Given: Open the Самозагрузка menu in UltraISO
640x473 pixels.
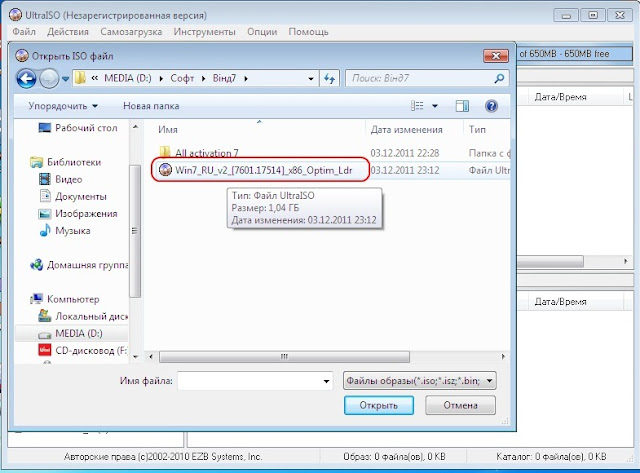Looking at the screenshot, I should click(x=131, y=31).
